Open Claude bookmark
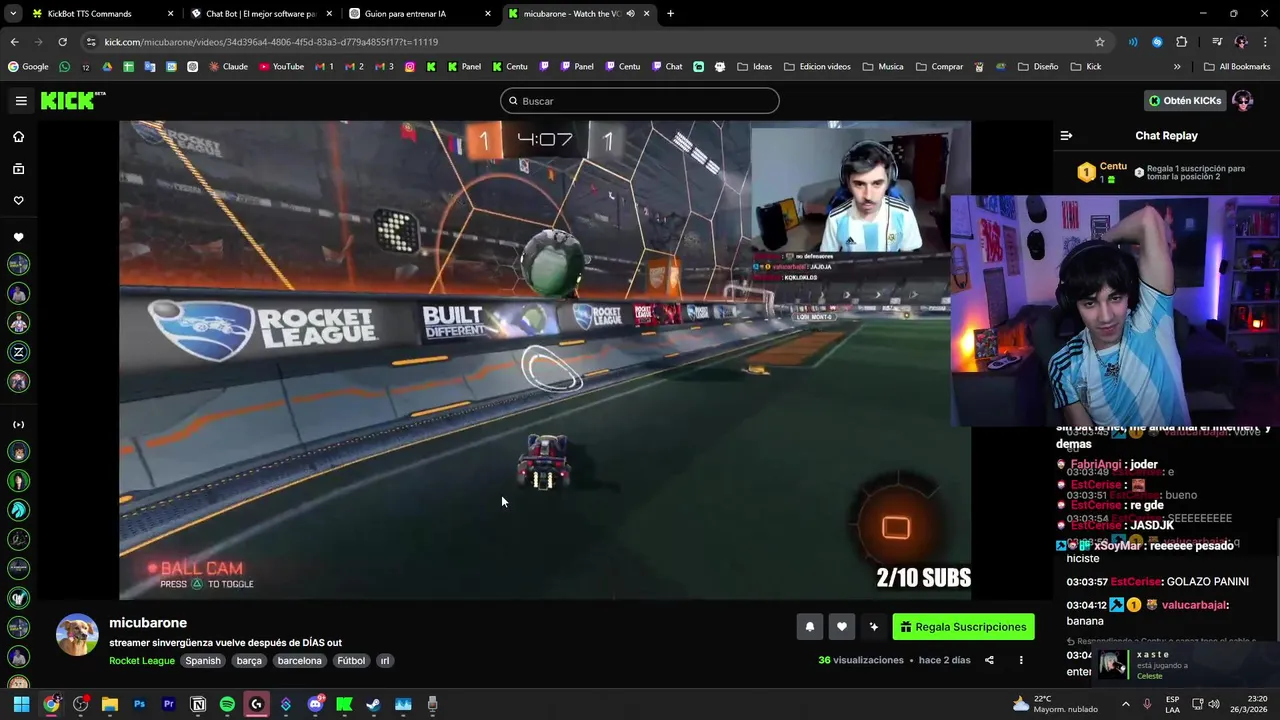The height and width of the screenshot is (720, 1280). click(228, 67)
